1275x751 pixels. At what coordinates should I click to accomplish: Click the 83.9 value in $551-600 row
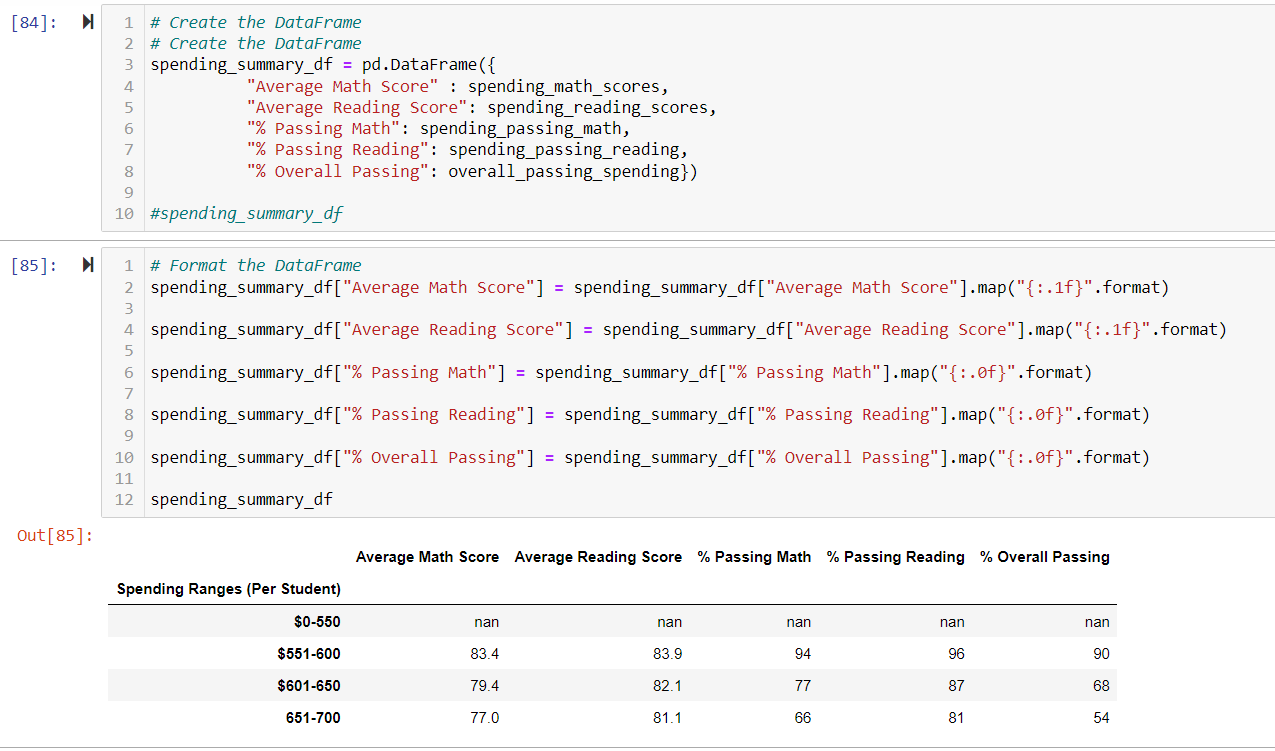coord(667,654)
